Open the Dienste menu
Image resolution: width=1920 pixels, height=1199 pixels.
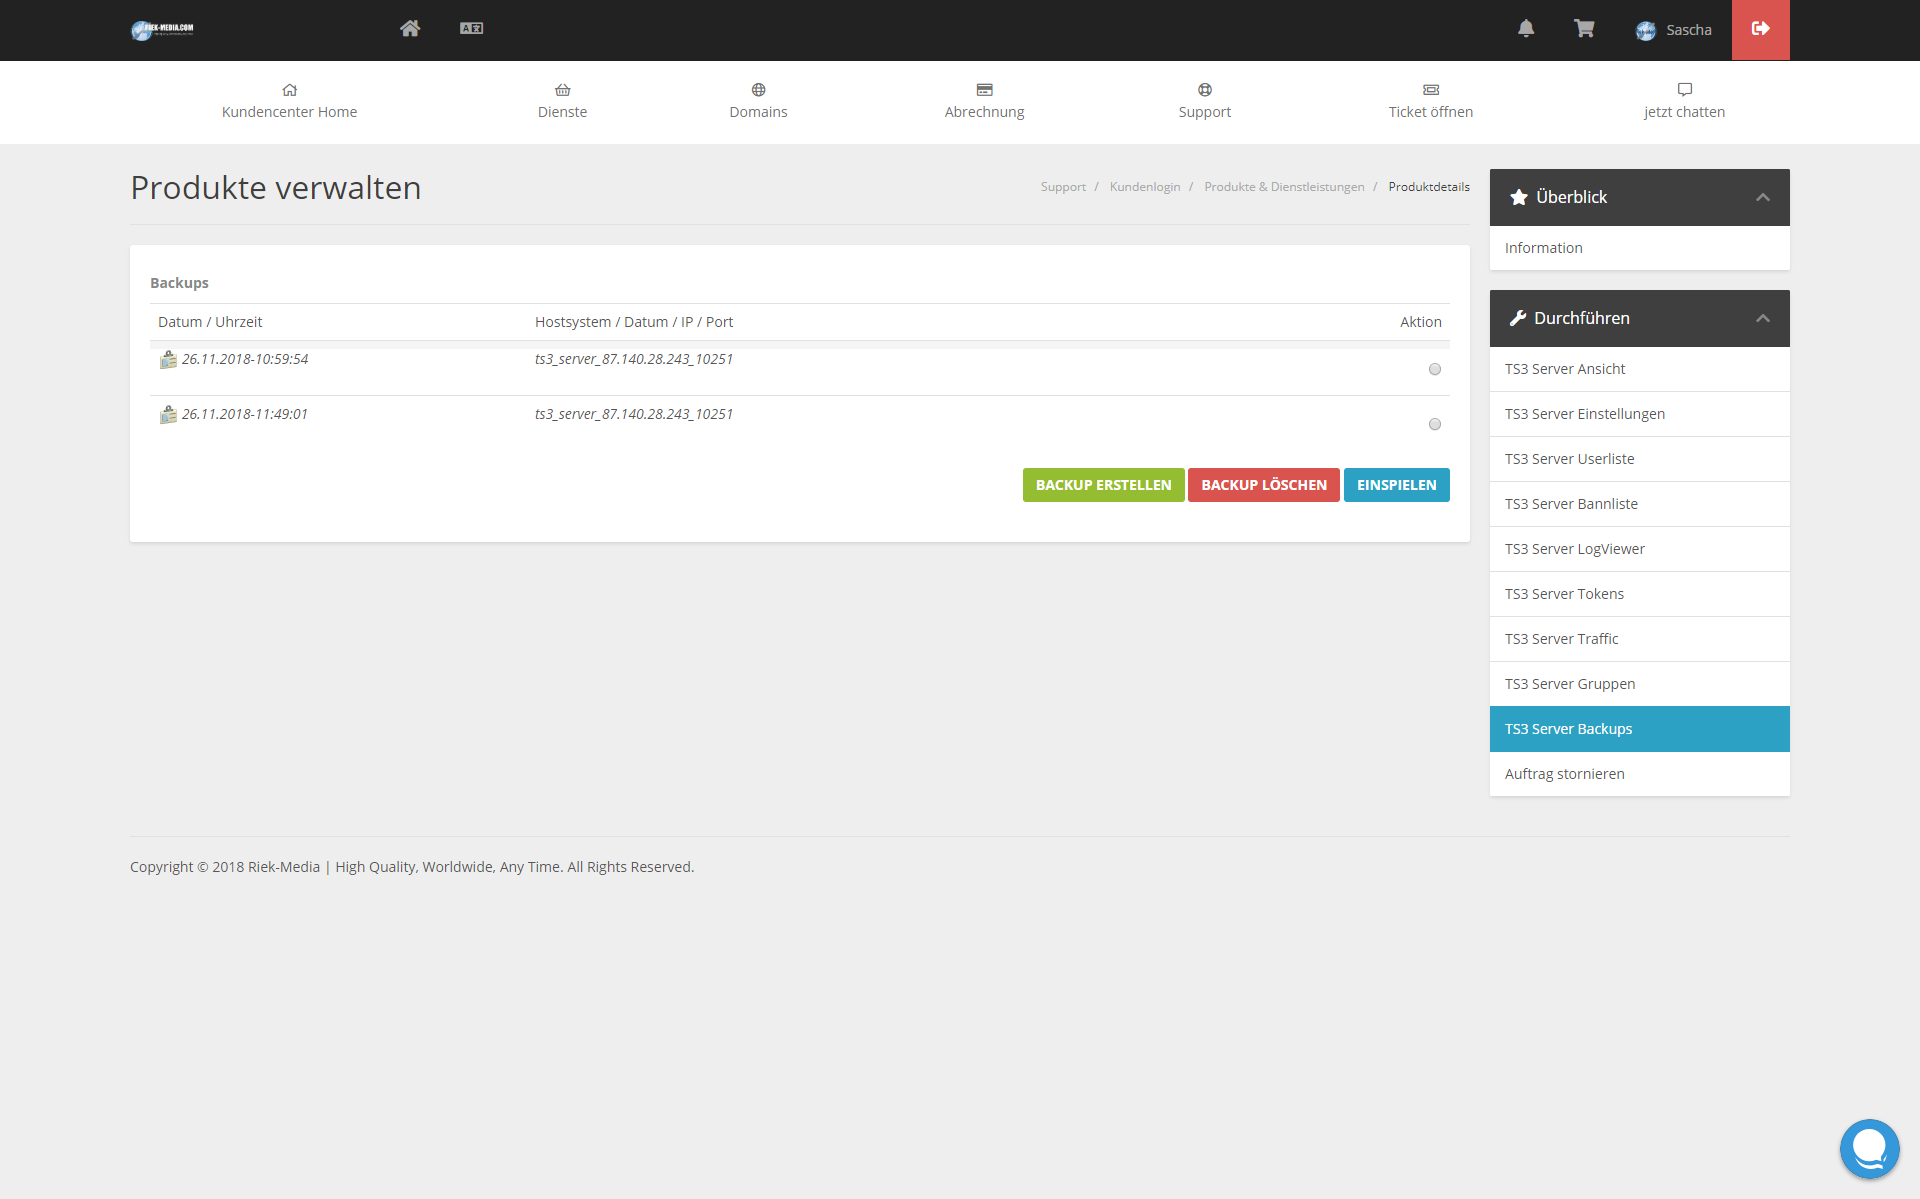coord(562,101)
